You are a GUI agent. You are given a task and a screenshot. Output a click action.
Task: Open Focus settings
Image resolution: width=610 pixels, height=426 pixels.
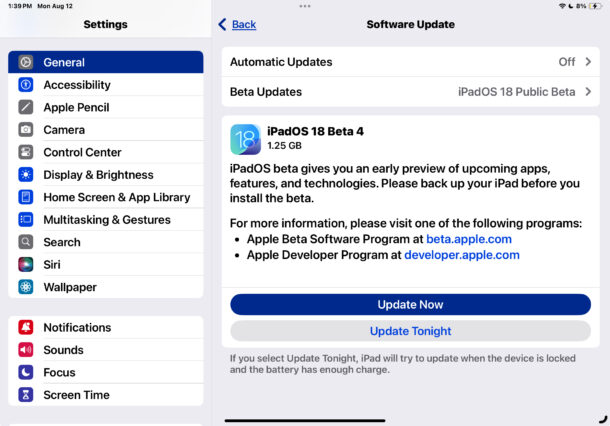click(106, 372)
